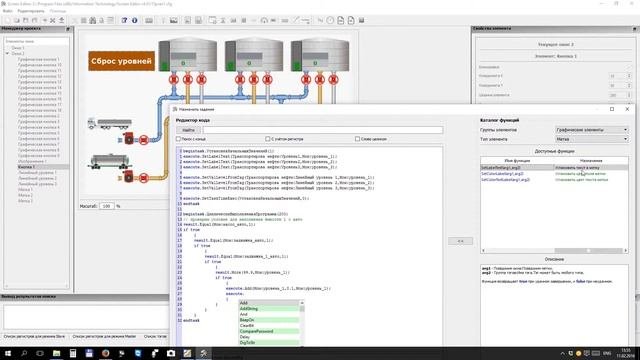This screenshot has height=360, width=640.
Task: Click the X delete icon in toolbar
Action: pyautogui.click(x=53, y=20)
